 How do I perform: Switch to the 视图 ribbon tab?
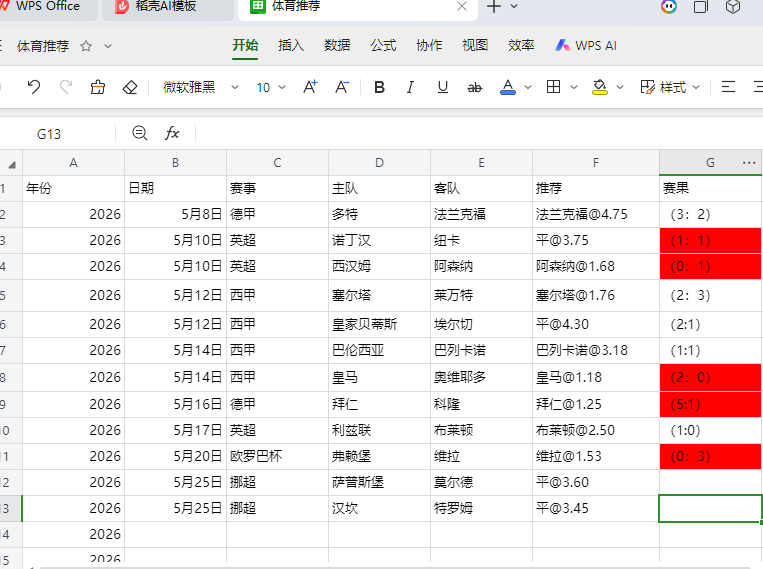point(475,45)
